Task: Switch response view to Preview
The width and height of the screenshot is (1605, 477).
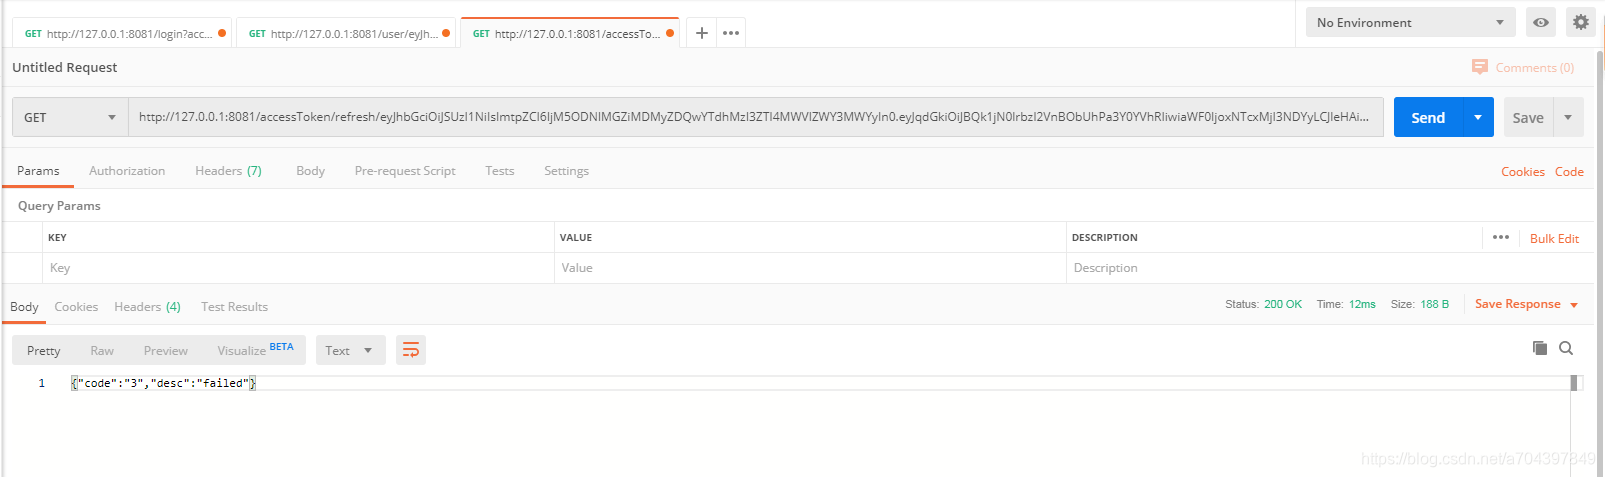Action: pos(165,350)
